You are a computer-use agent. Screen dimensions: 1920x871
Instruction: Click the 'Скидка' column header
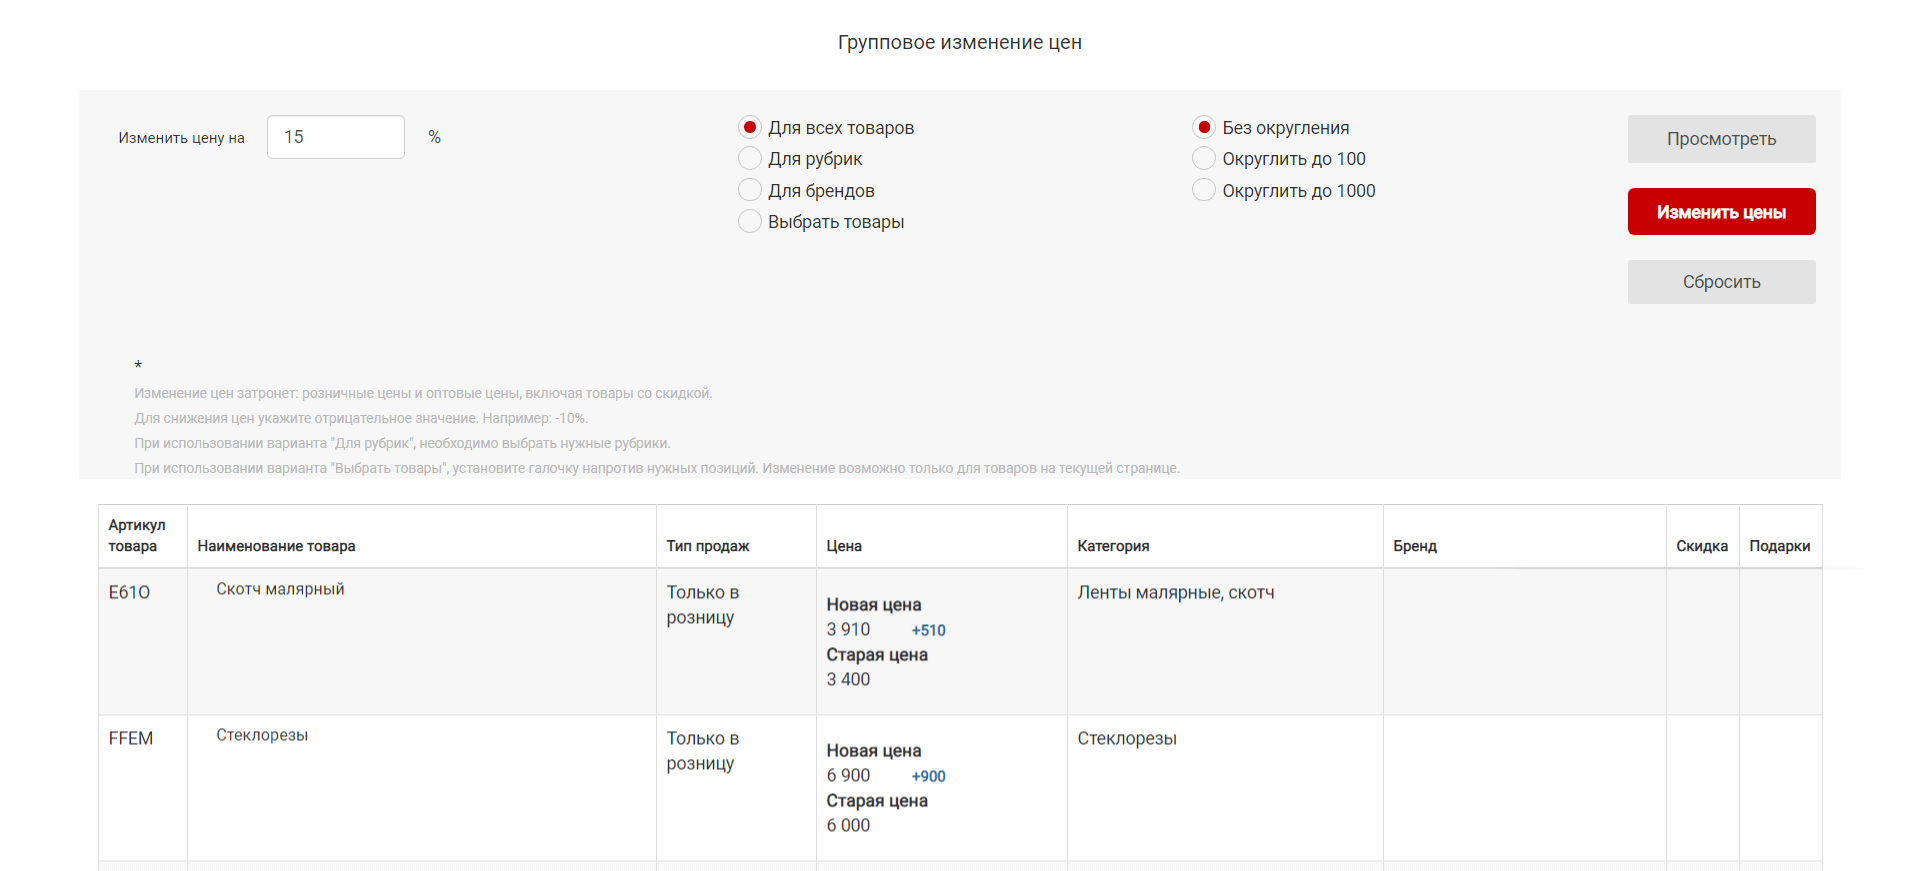[x=1702, y=546]
